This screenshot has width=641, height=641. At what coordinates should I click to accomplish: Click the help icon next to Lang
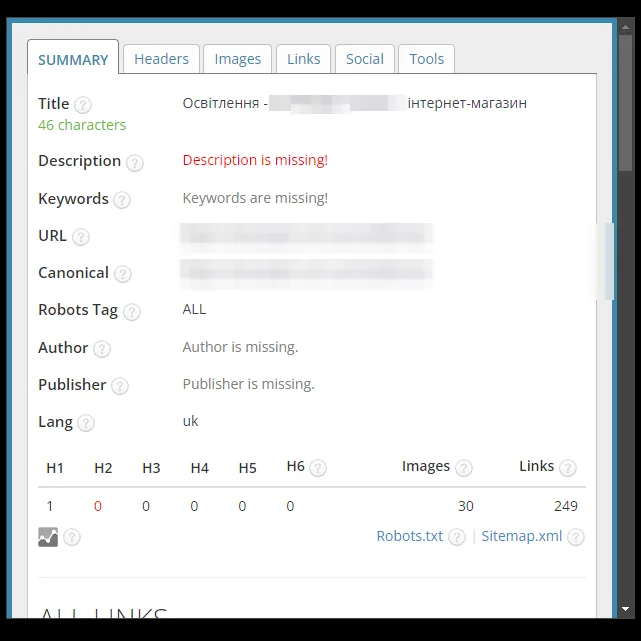pos(86,423)
